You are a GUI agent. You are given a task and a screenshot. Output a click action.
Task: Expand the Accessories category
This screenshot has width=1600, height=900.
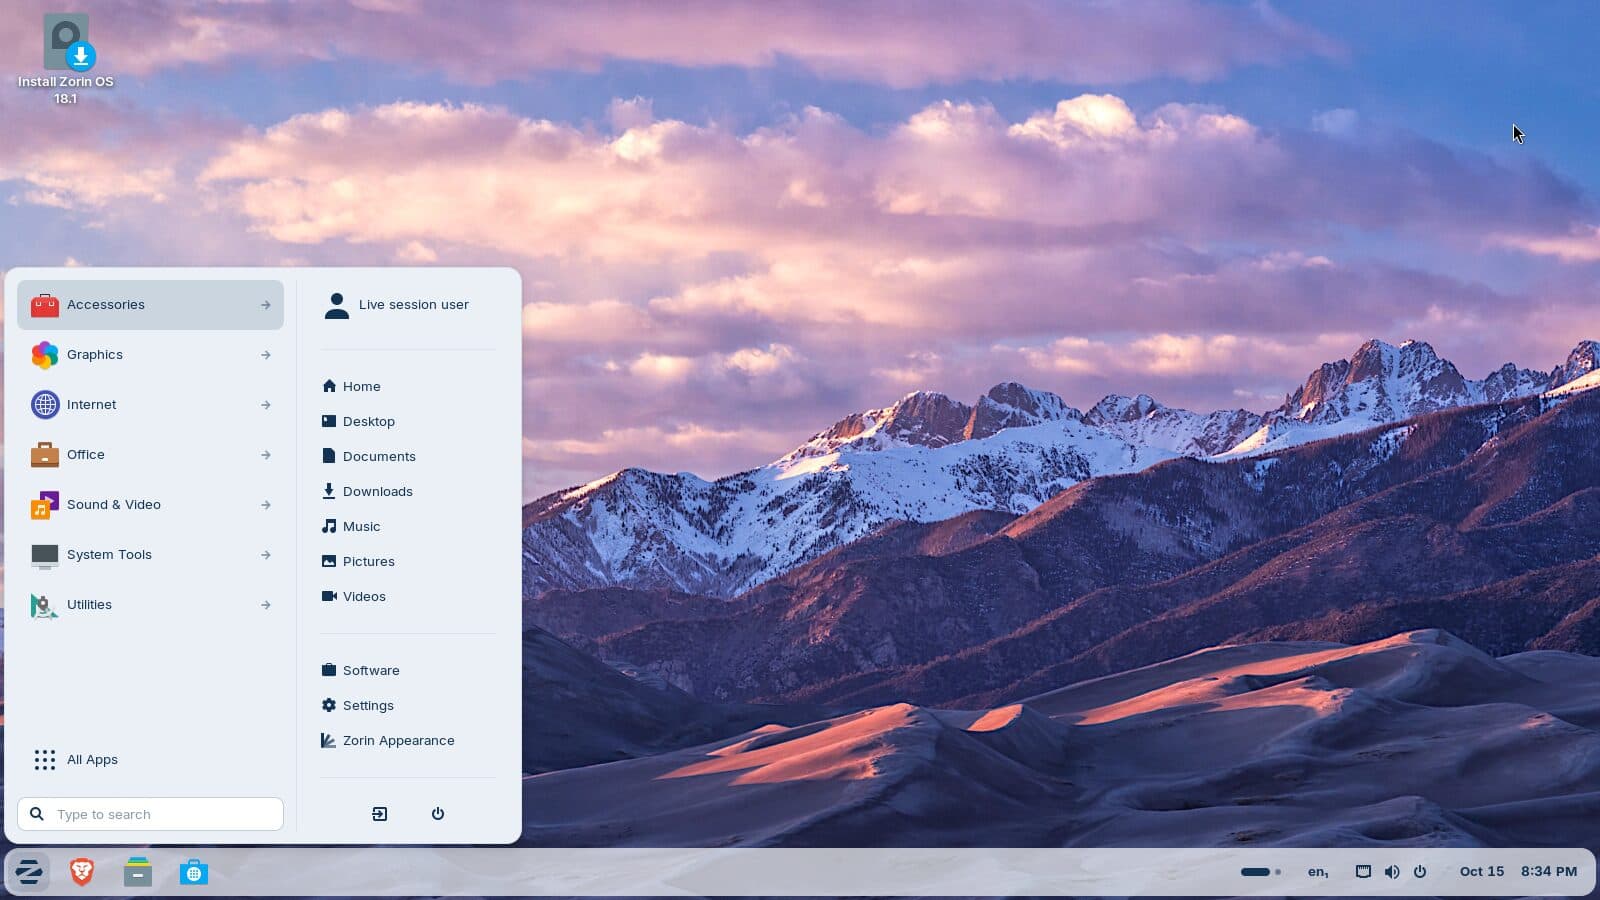[150, 305]
